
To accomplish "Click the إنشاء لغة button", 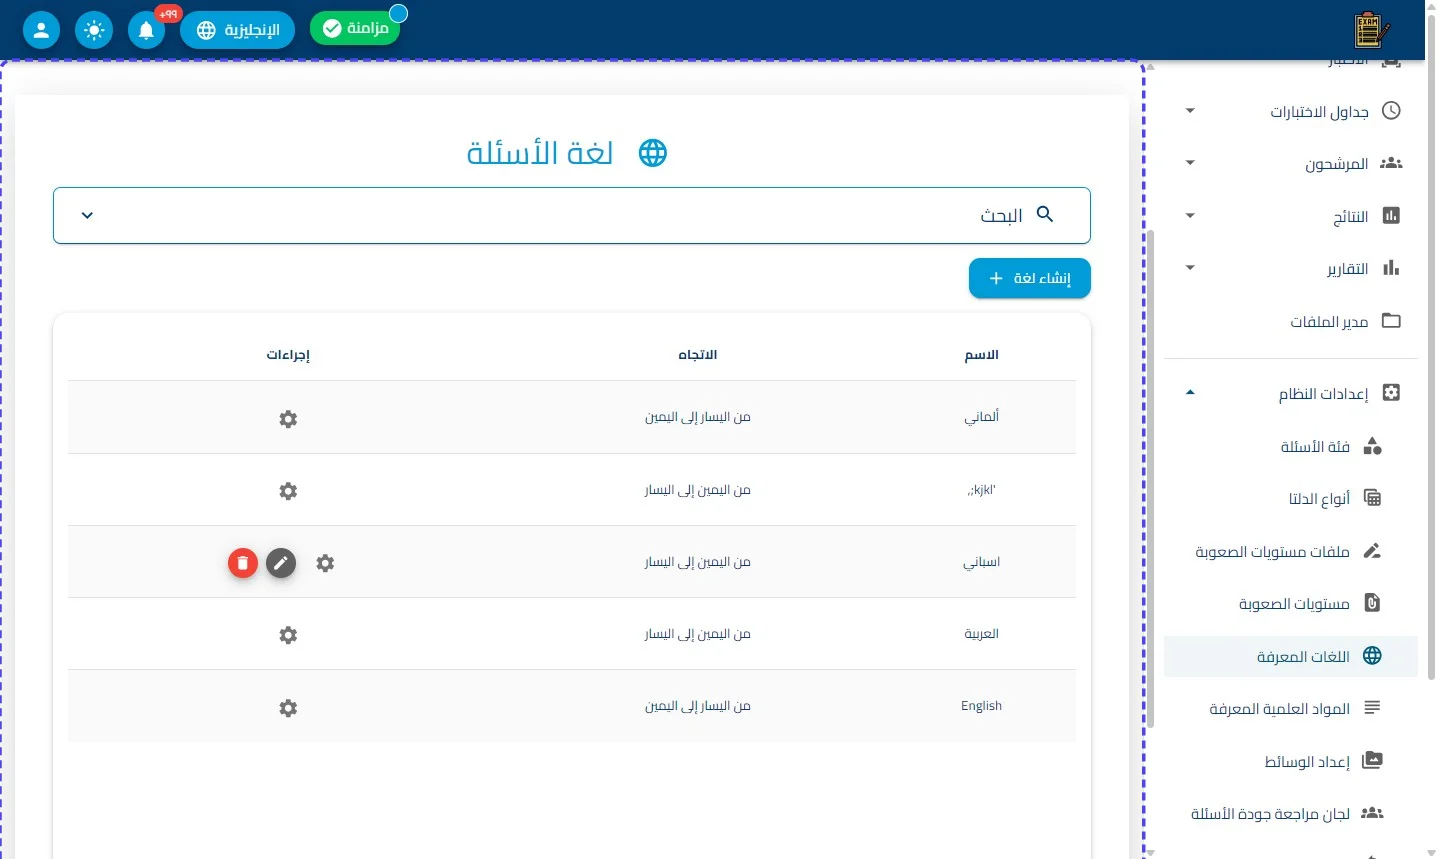I will [1030, 278].
